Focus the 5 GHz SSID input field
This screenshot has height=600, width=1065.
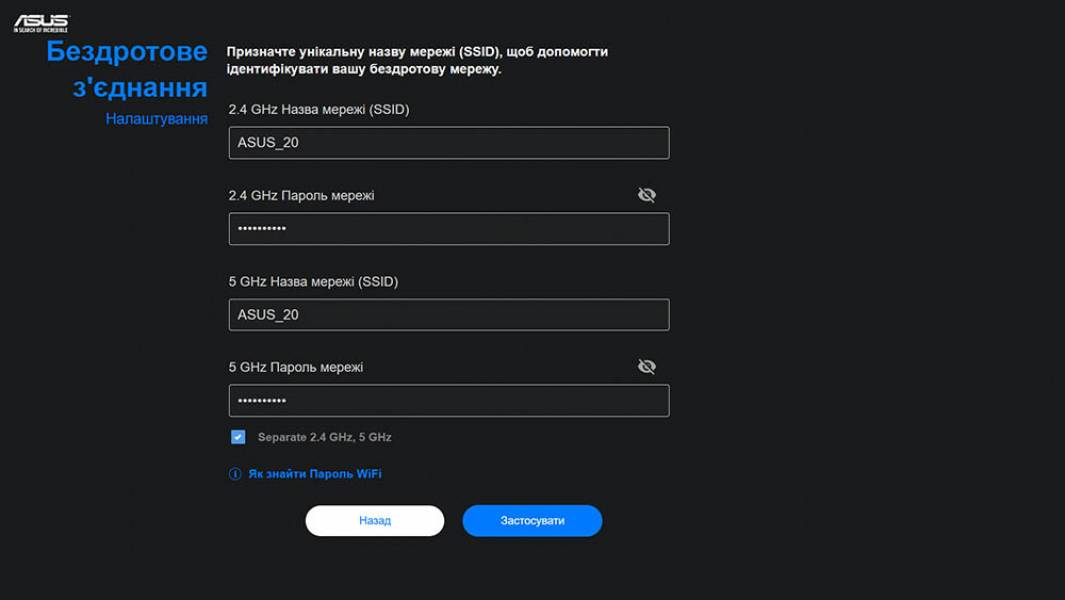(448, 315)
